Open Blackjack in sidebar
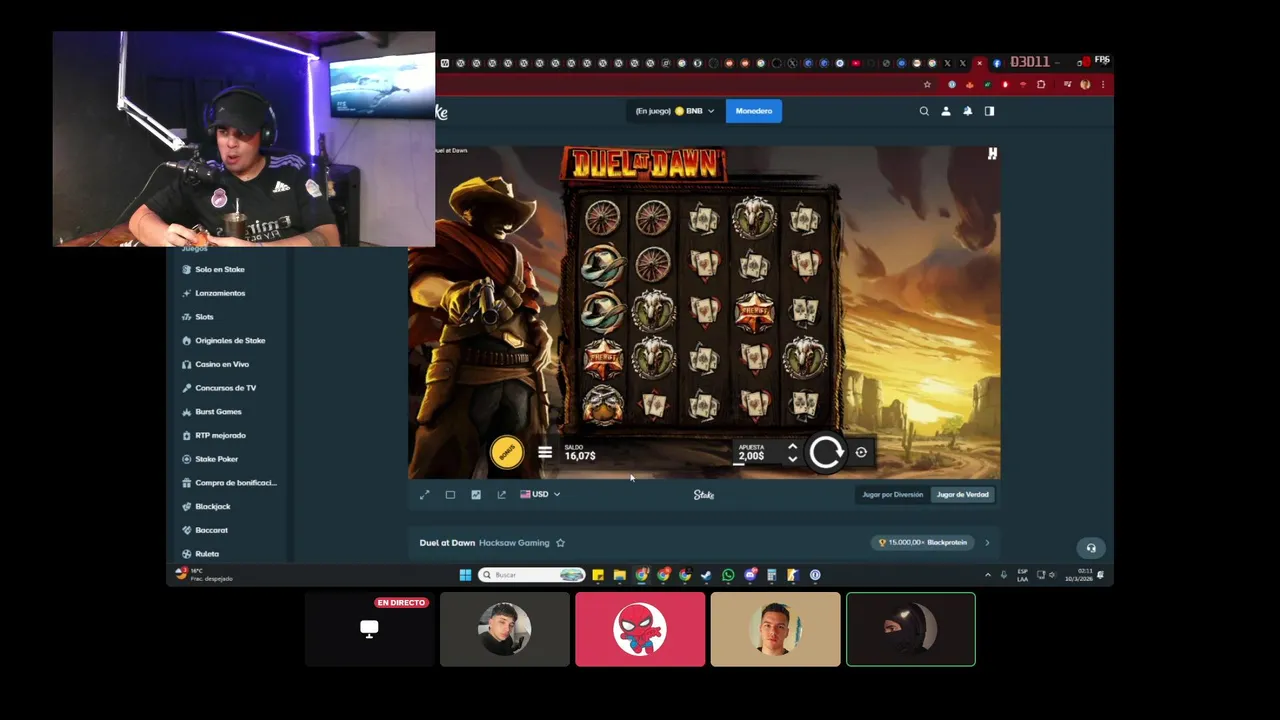The width and height of the screenshot is (1280, 720). 213,507
